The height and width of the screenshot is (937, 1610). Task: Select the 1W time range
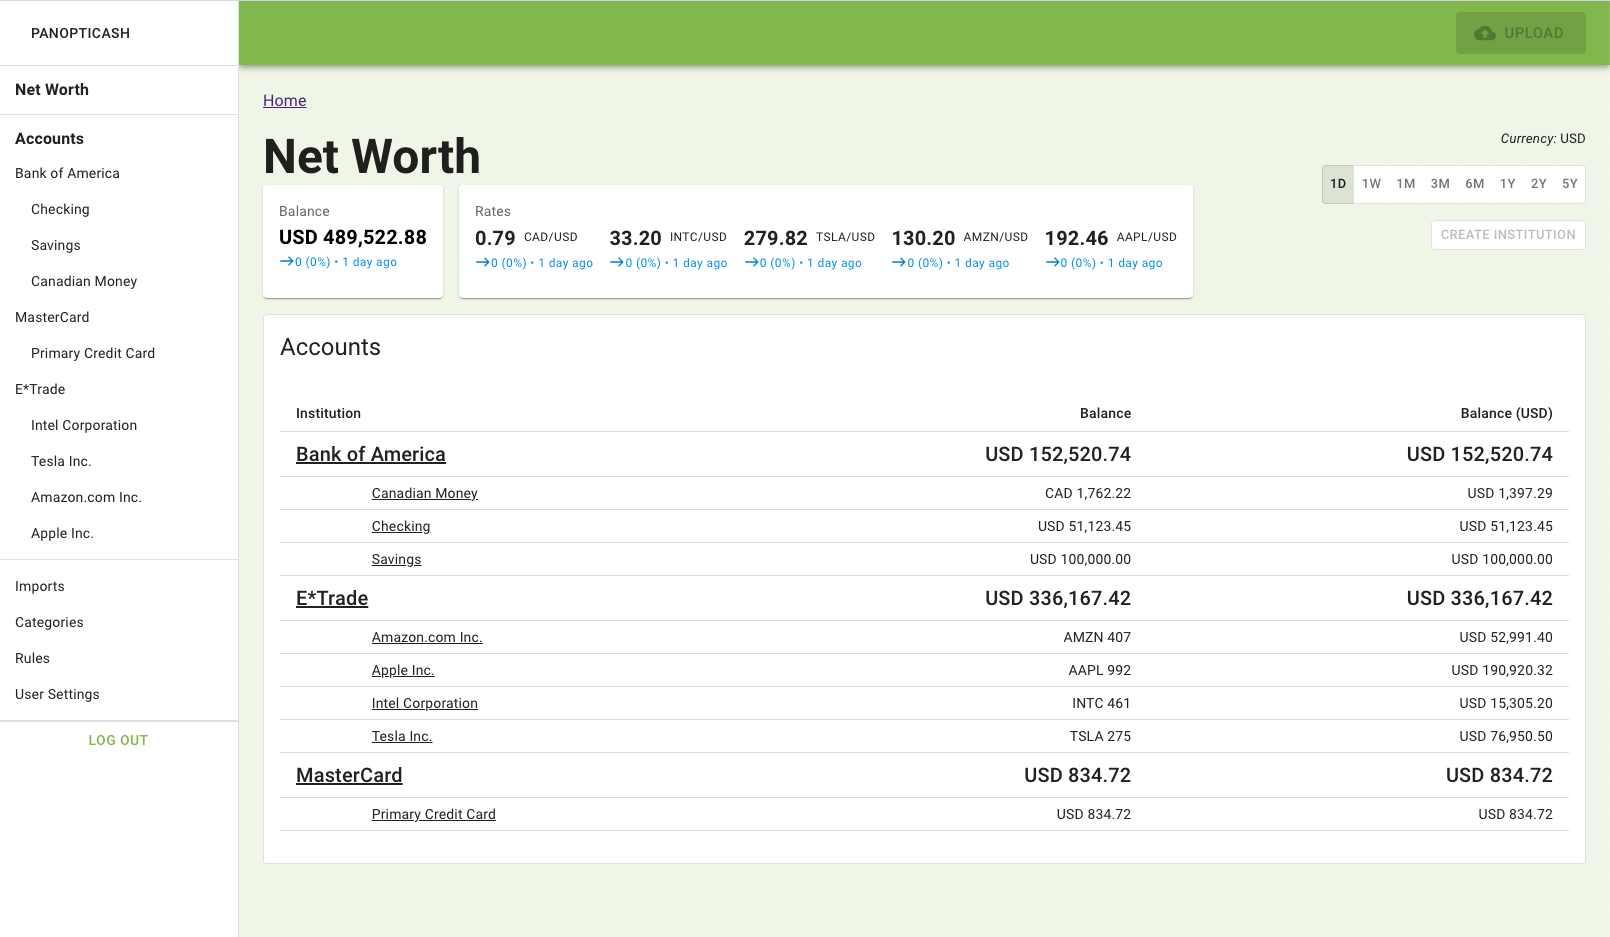(1371, 184)
